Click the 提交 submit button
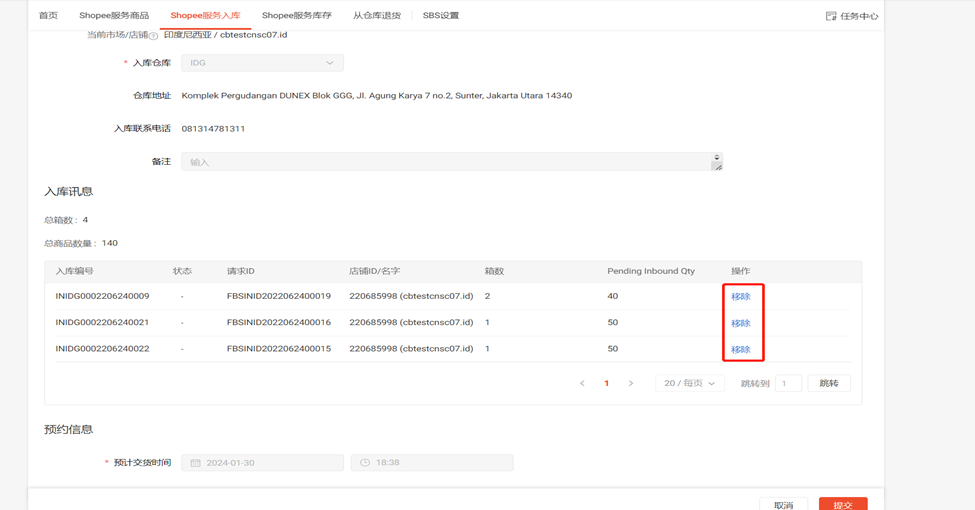This screenshot has height=510, width=975. click(x=842, y=505)
